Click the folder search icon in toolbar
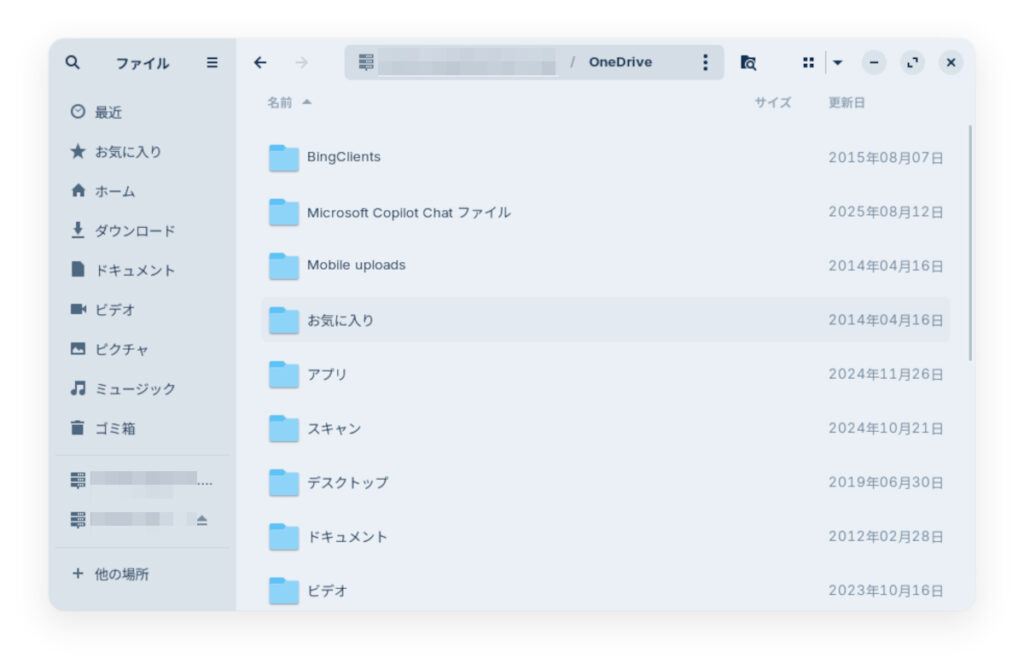This screenshot has width=1024, height=670. click(748, 62)
